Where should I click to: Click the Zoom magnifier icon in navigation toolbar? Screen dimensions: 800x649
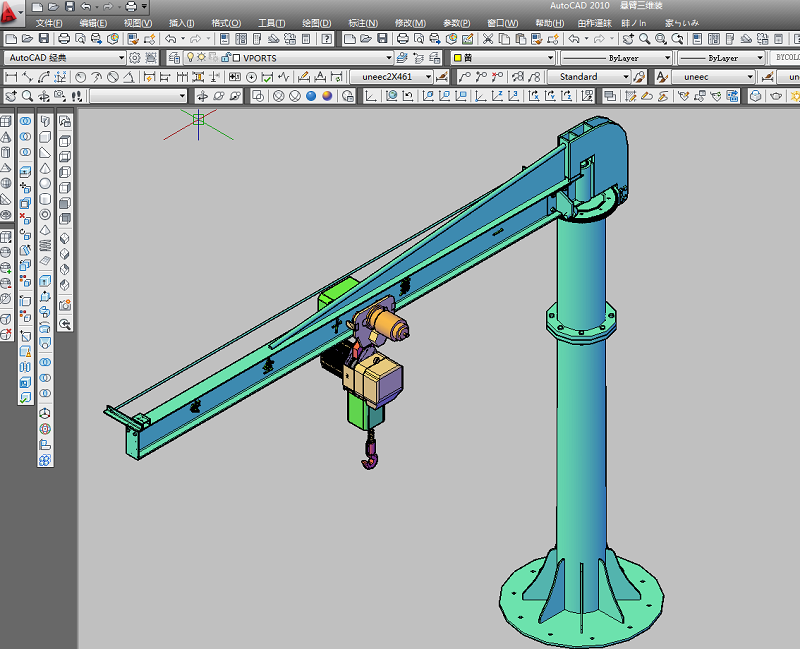click(x=28, y=96)
